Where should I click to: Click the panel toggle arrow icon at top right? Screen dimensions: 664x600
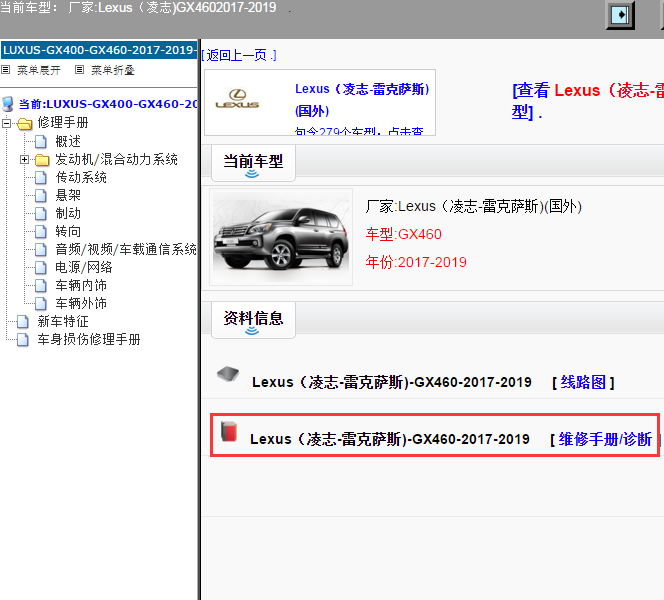(x=620, y=15)
